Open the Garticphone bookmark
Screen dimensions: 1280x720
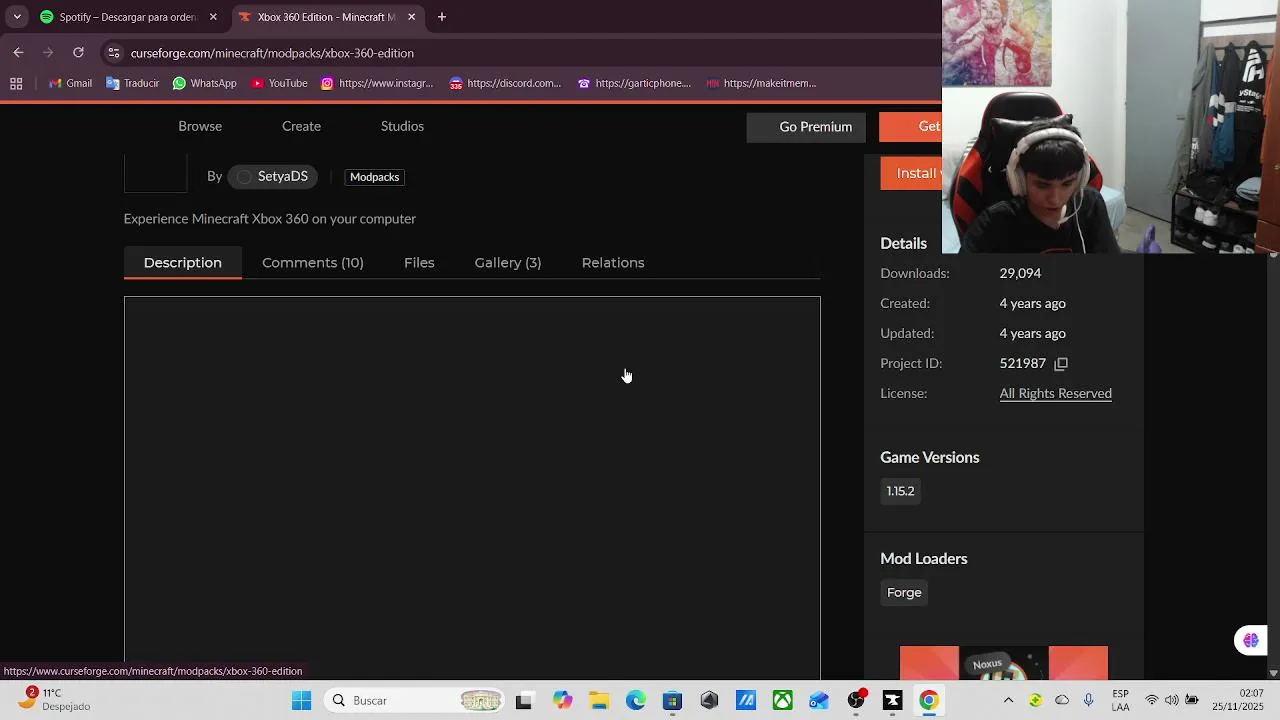(x=633, y=83)
